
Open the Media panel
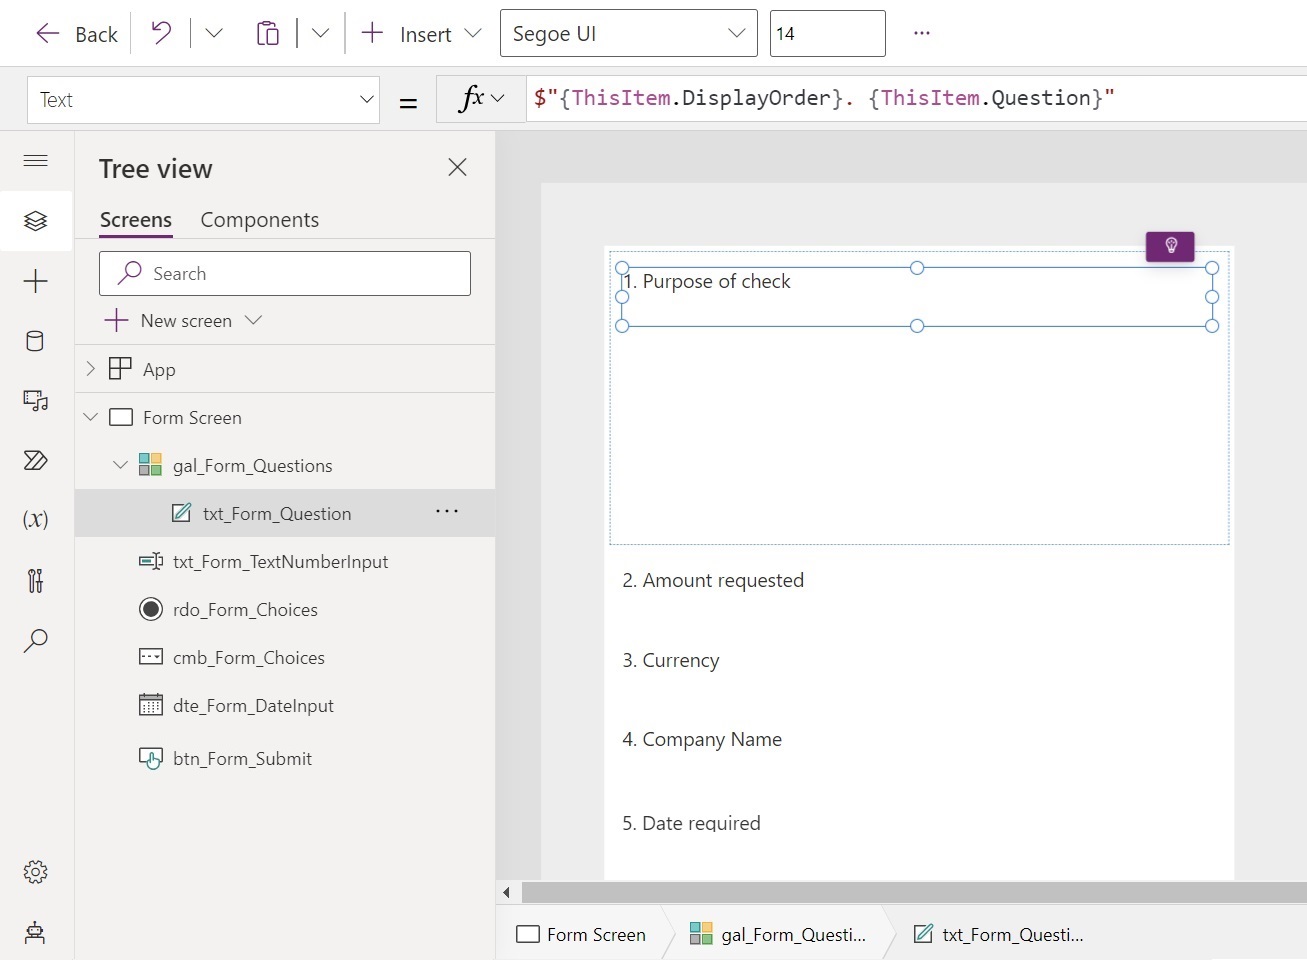pos(35,401)
